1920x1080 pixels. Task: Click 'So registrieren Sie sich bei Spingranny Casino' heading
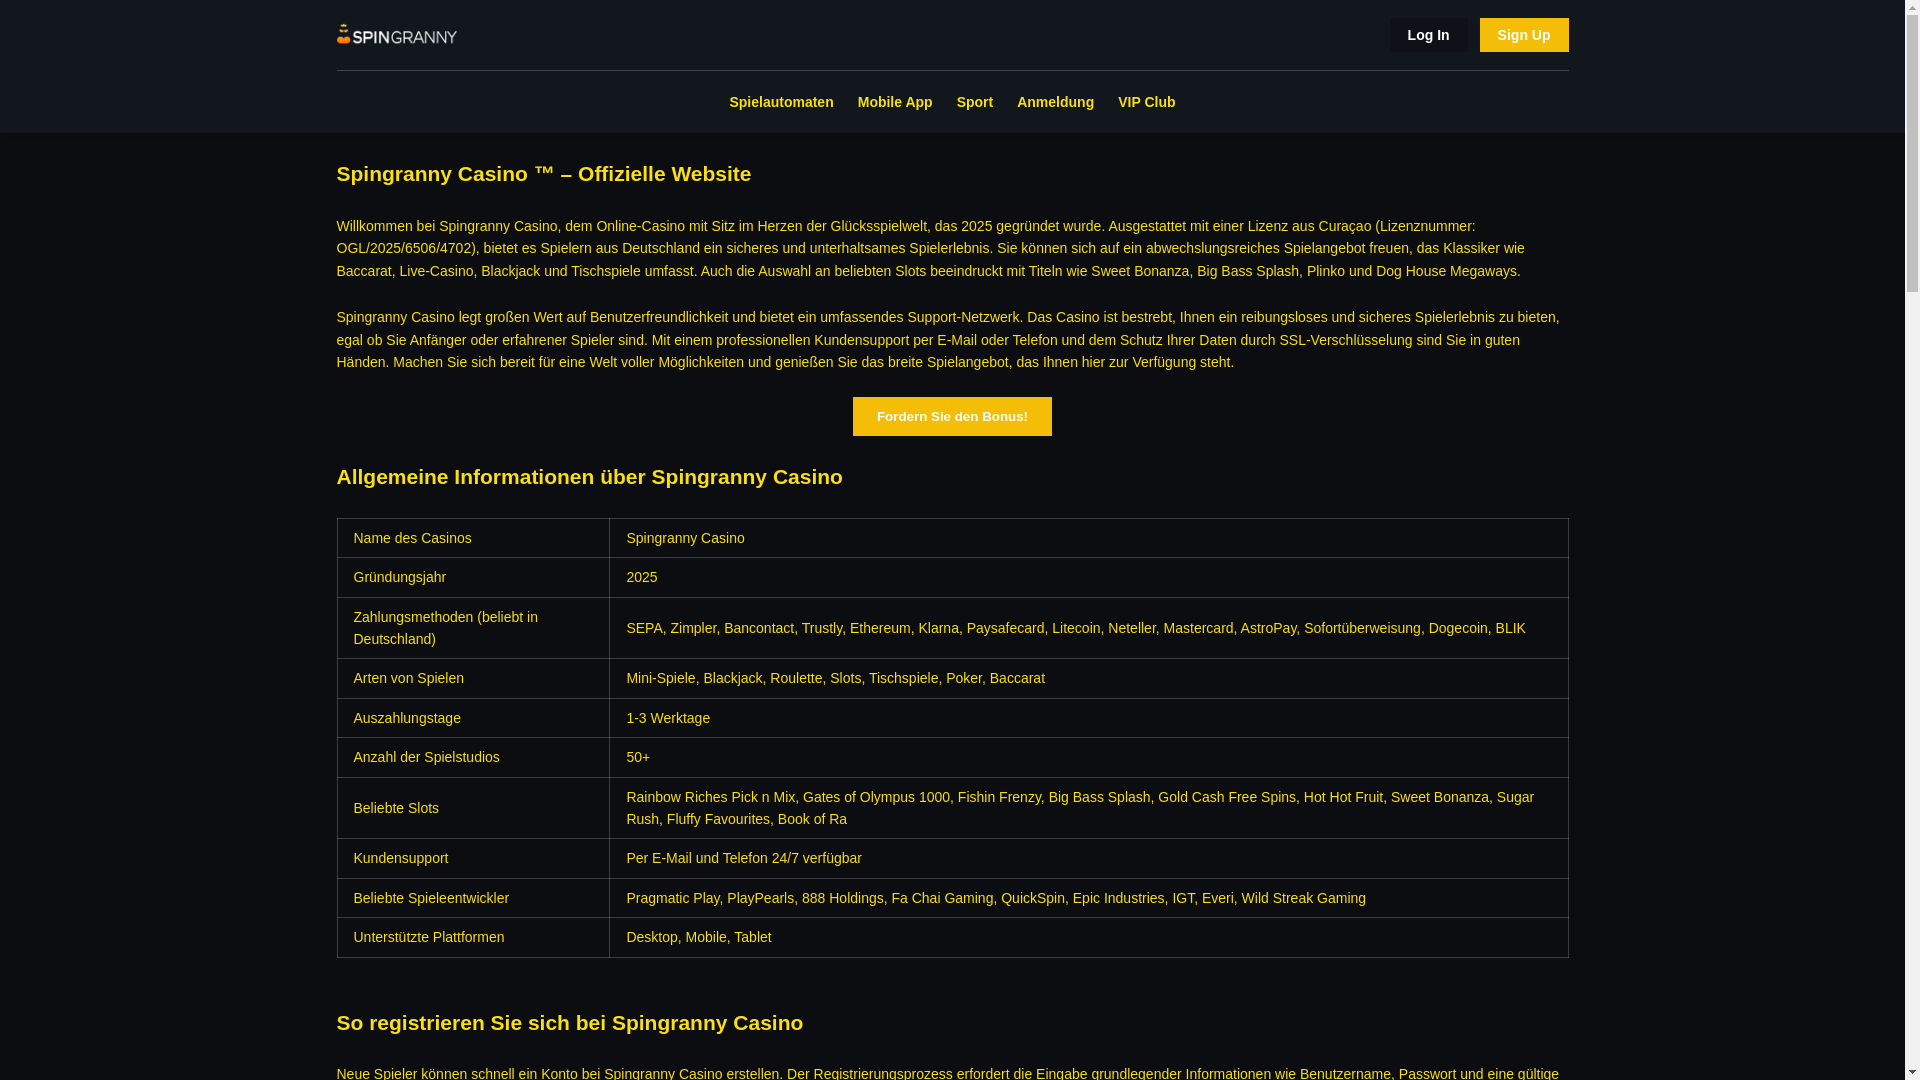[569, 1023]
